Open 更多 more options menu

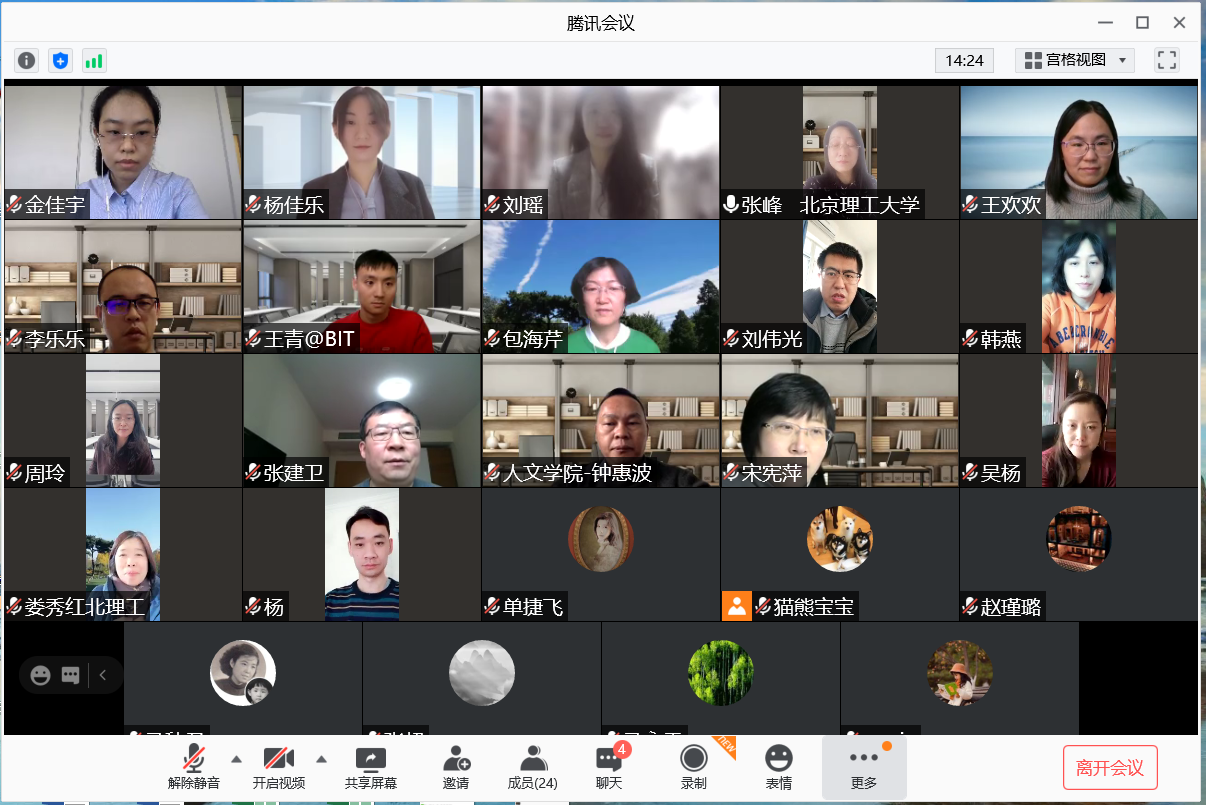point(864,767)
